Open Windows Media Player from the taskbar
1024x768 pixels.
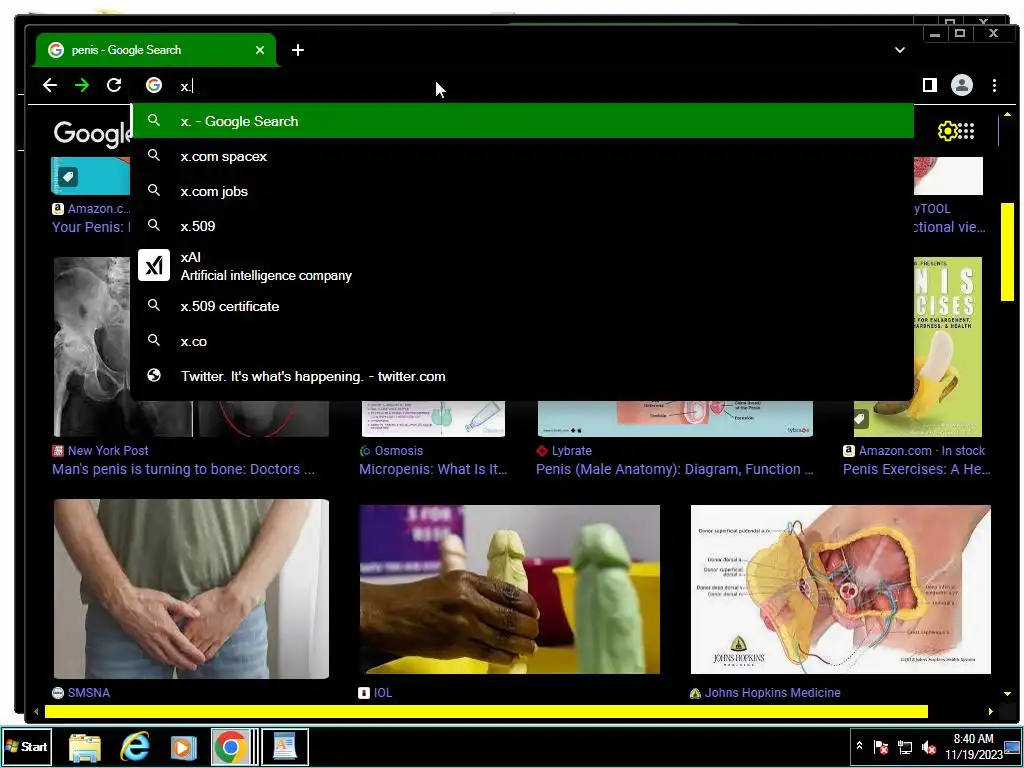coord(184,747)
